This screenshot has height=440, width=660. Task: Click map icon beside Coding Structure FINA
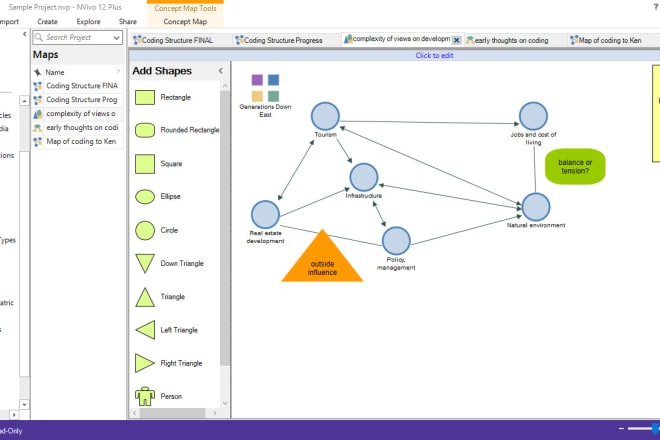tap(38, 86)
